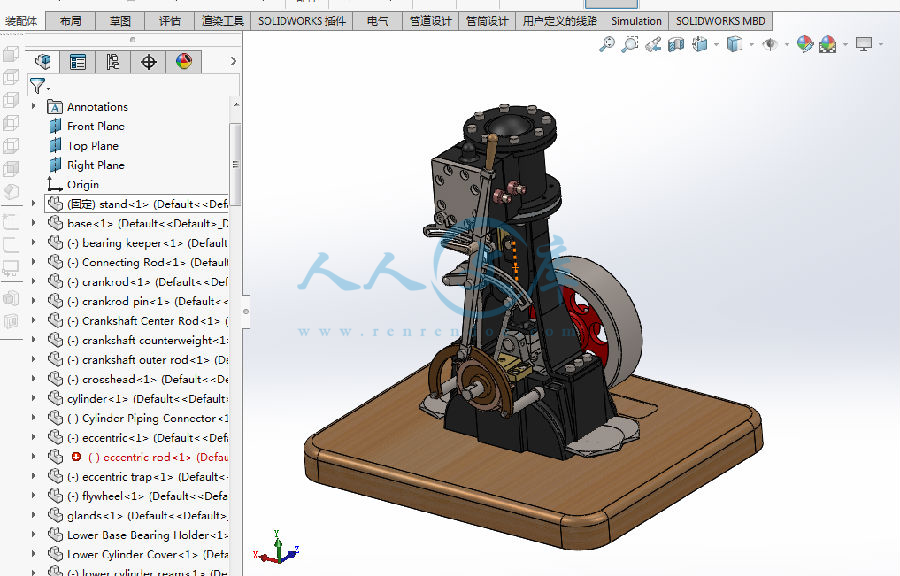Expand the eccentric rod<1> error node
Screen dimensions: 900x576
33,457
